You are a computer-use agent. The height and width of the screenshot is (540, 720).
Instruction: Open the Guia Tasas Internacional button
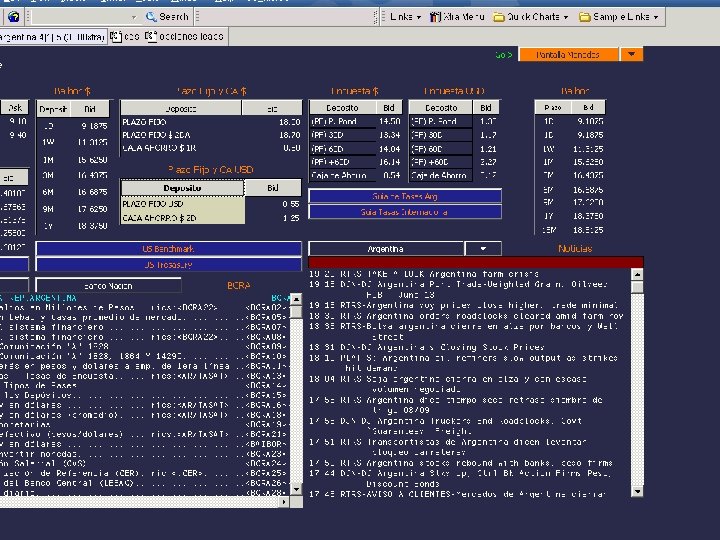point(405,212)
